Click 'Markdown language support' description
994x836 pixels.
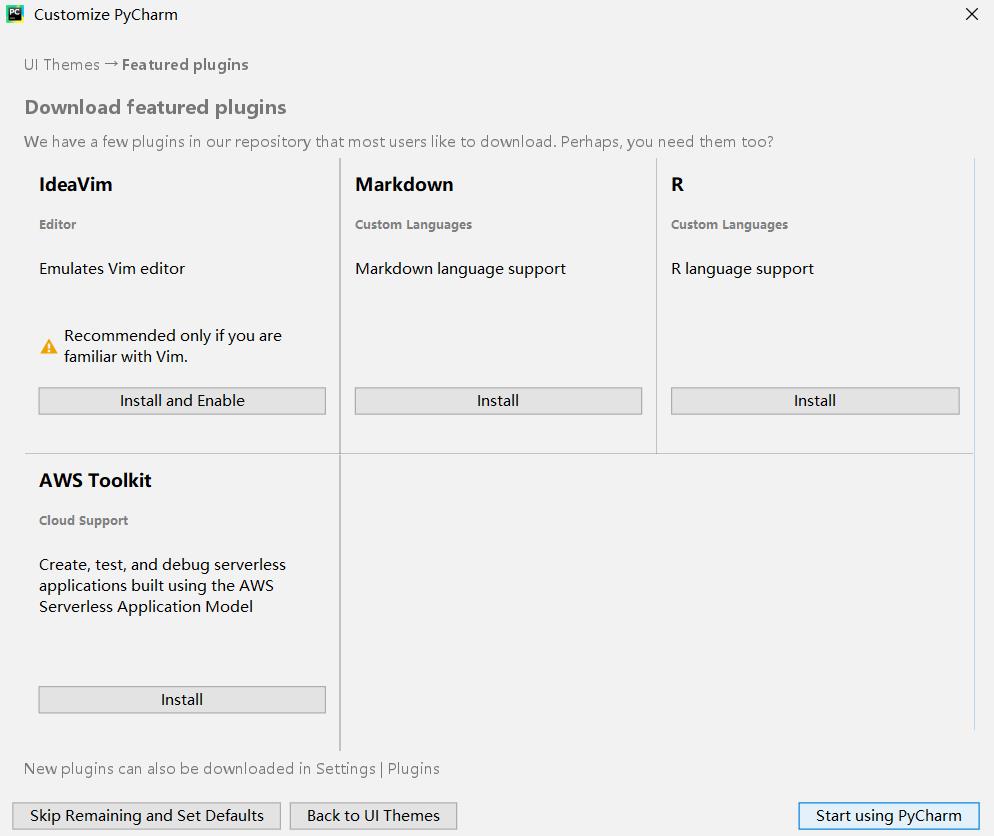coord(460,269)
